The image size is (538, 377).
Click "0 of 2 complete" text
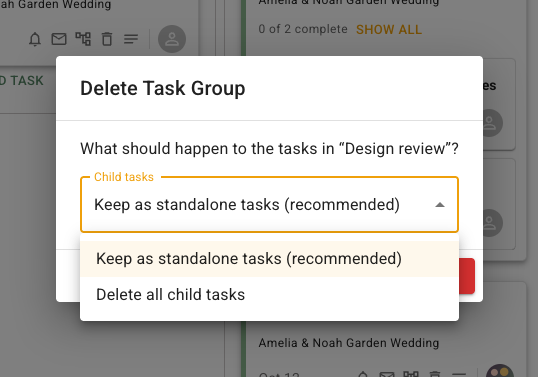coord(303,29)
